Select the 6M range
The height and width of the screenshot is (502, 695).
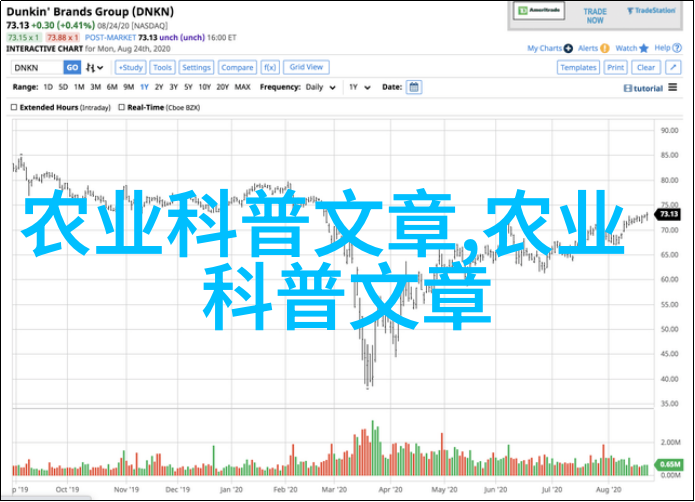click(x=112, y=87)
